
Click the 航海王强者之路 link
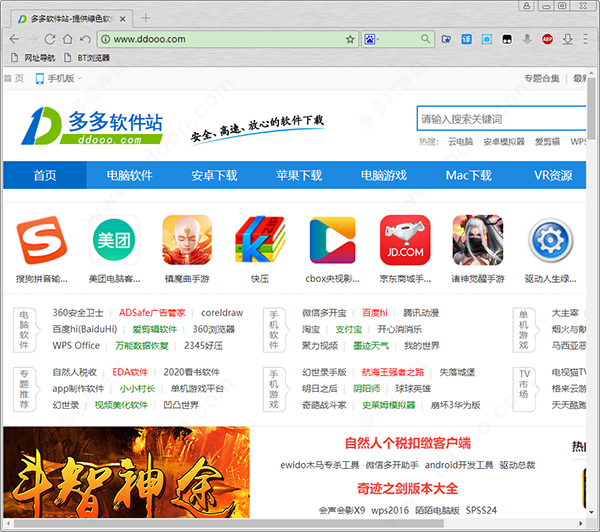(x=393, y=372)
